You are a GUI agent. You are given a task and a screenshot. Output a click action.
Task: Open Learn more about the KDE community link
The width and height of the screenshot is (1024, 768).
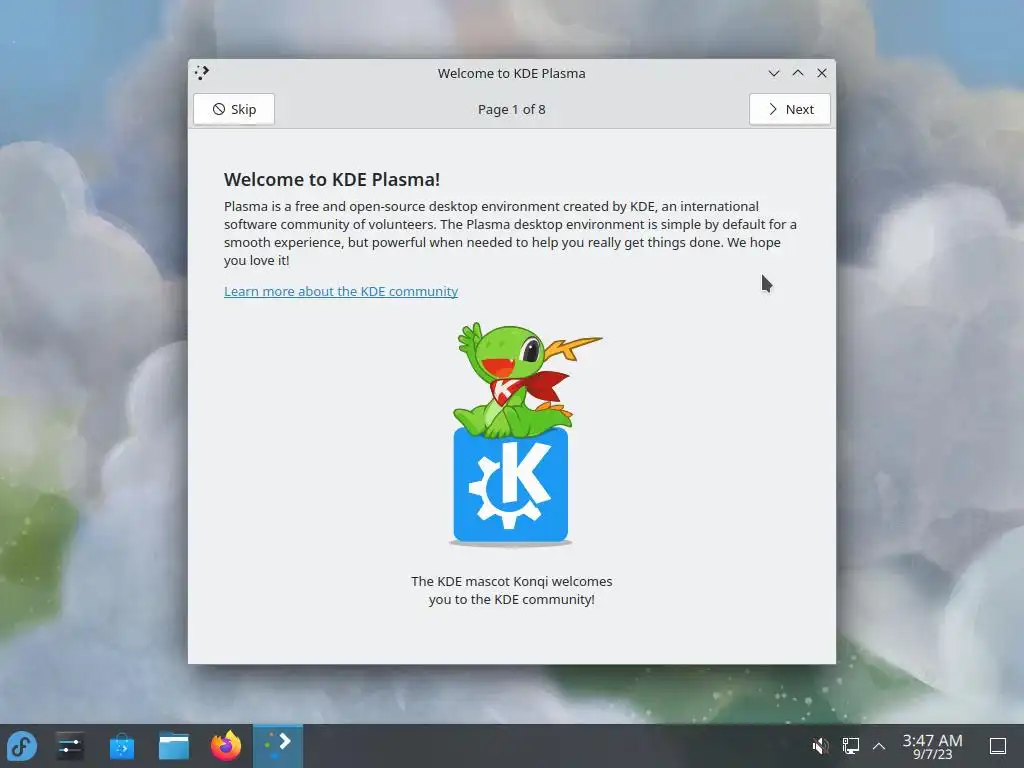coord(341,291)
